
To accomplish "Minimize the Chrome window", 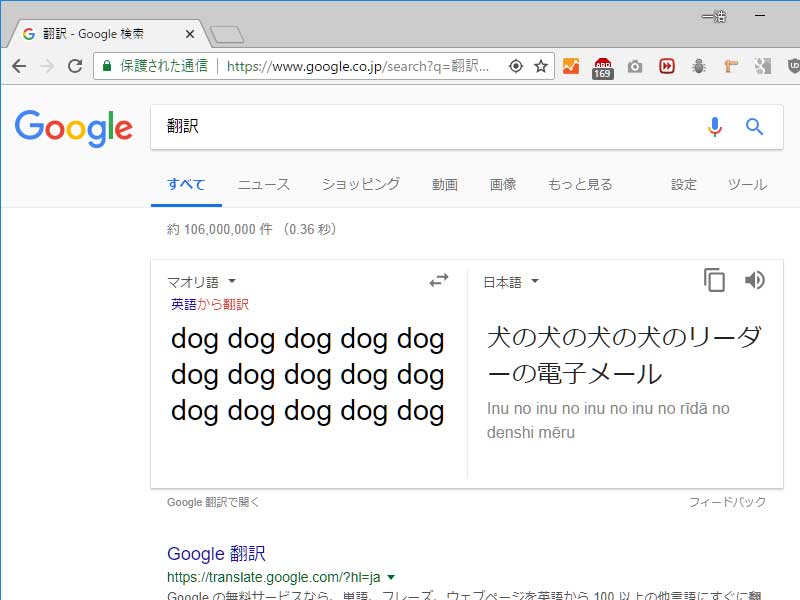I will [x=760, y=15].
